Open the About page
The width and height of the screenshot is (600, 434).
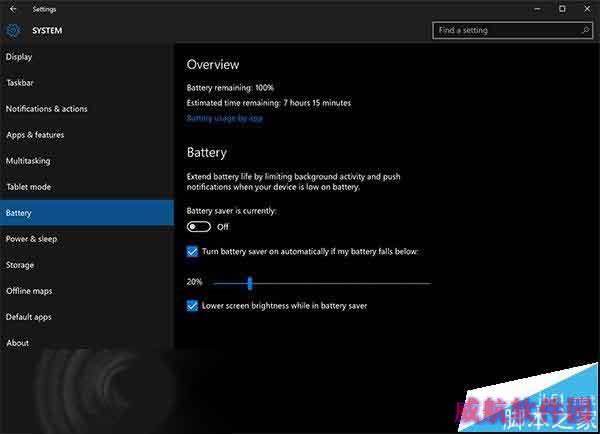(87, 343)
